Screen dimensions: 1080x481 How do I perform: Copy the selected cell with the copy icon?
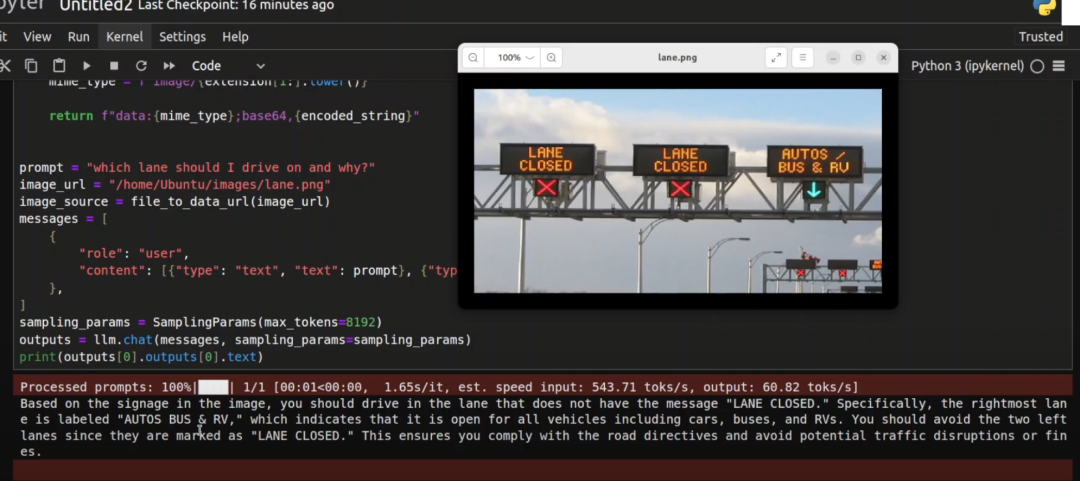[31, 66]
